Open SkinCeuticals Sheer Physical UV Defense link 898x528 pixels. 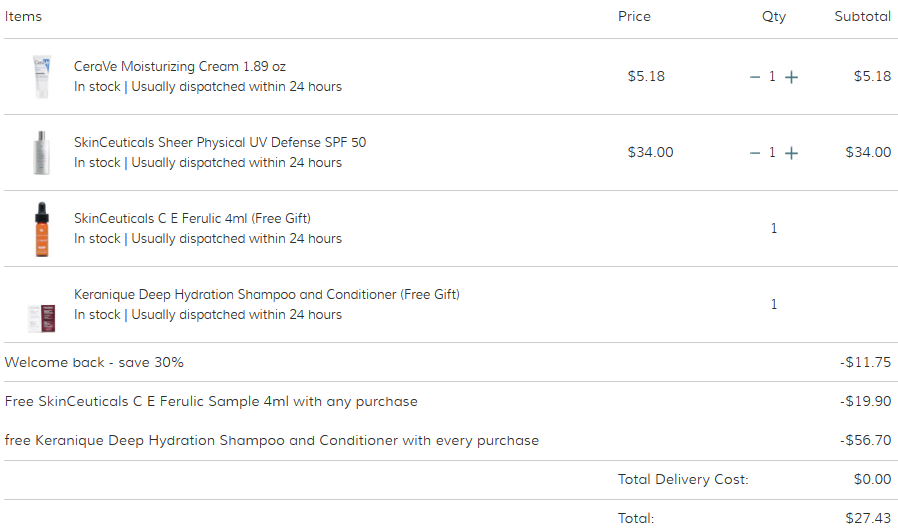pos(220,142)
